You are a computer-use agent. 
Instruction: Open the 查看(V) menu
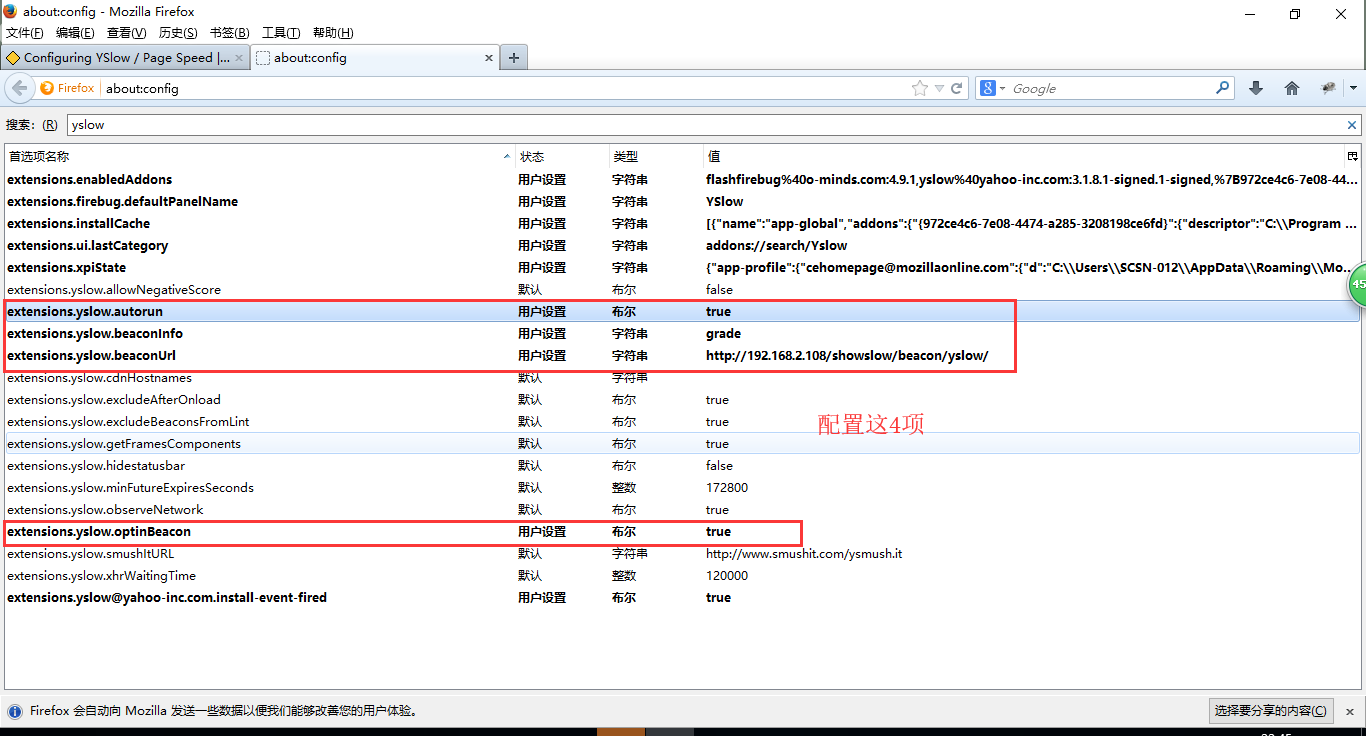[127, 33]
